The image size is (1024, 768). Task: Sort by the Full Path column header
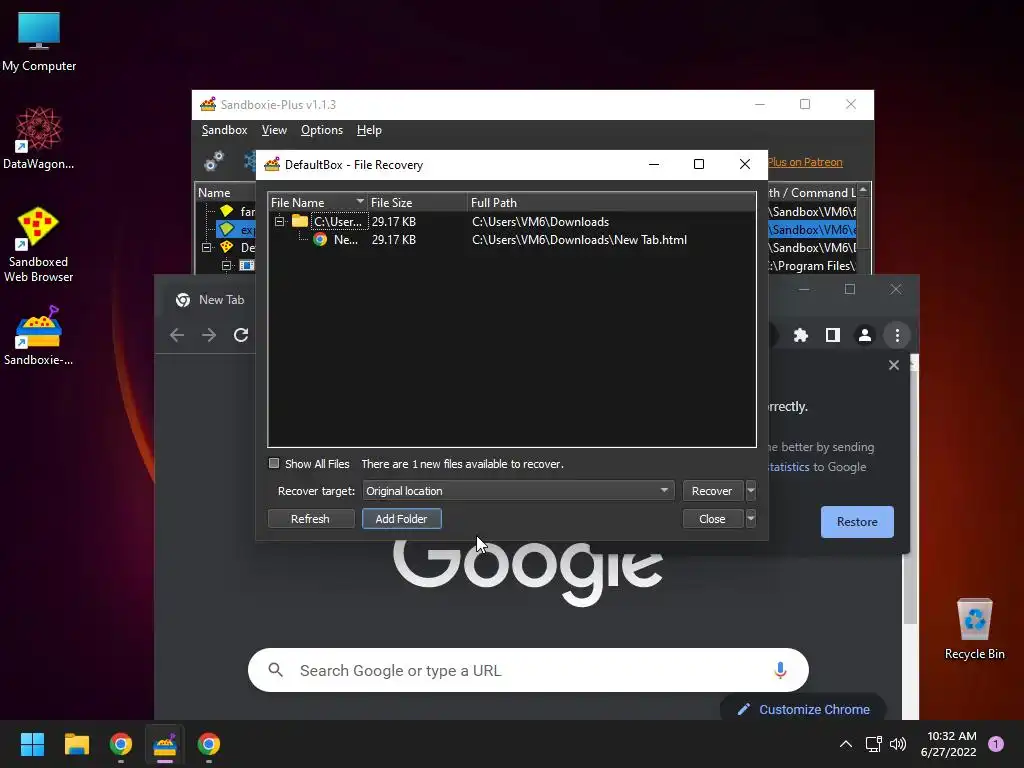[612, 202]
